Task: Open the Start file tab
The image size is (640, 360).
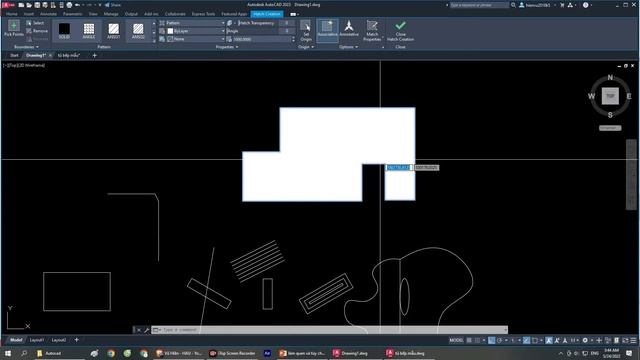Action: tap(14, 56)
